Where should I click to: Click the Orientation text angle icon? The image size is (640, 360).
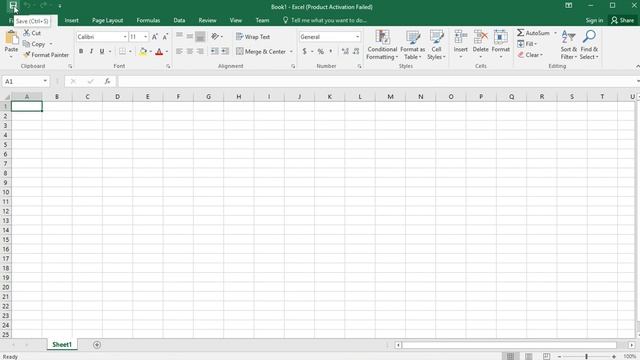click(215, 36)
